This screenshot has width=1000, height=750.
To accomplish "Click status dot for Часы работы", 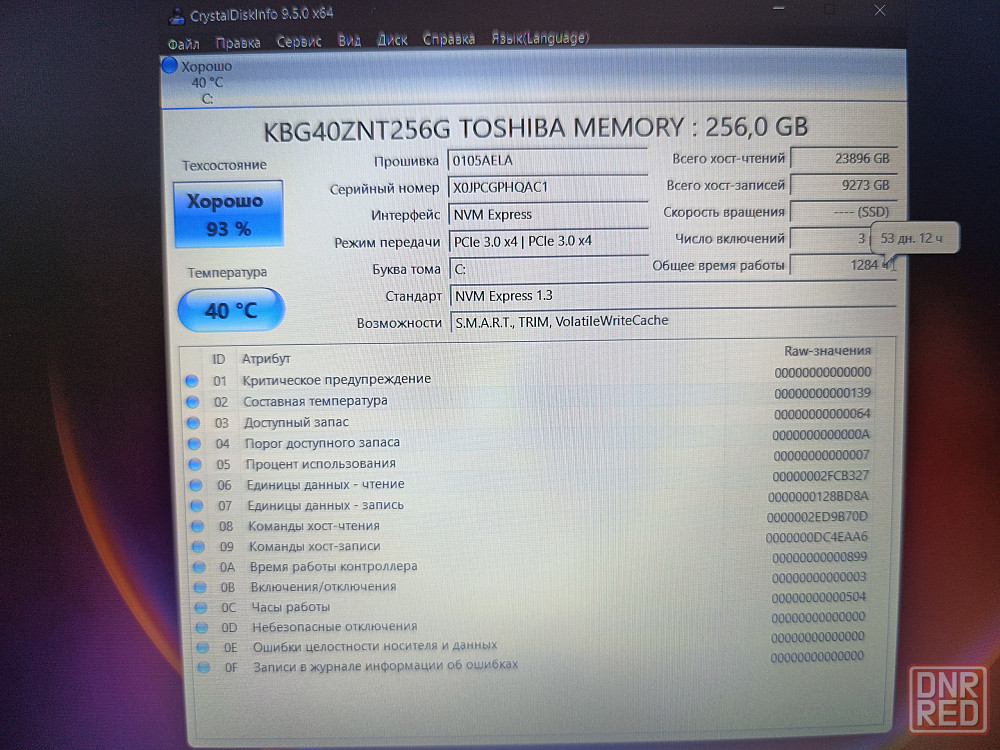I will tap(201, 608).
